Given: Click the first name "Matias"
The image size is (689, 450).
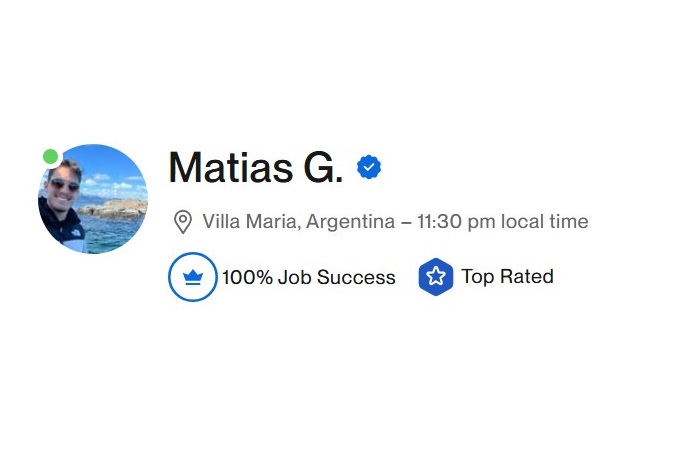Looking at the screenshot, I should click(x=231, y=168).
